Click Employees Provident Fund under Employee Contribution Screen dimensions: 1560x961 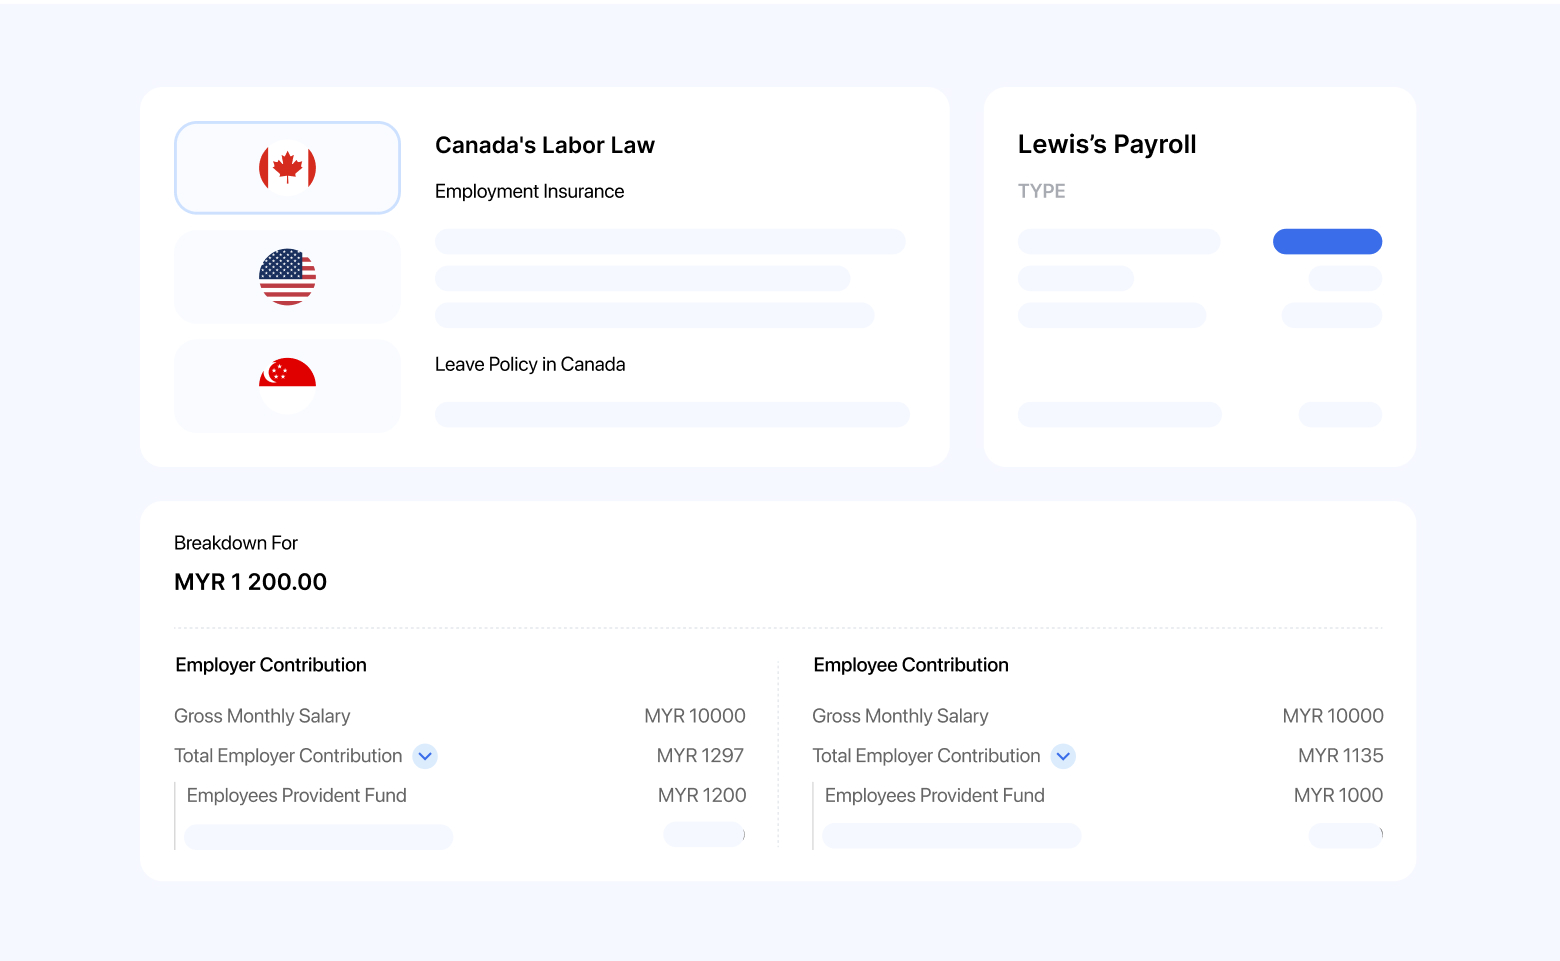coord(934,796)
